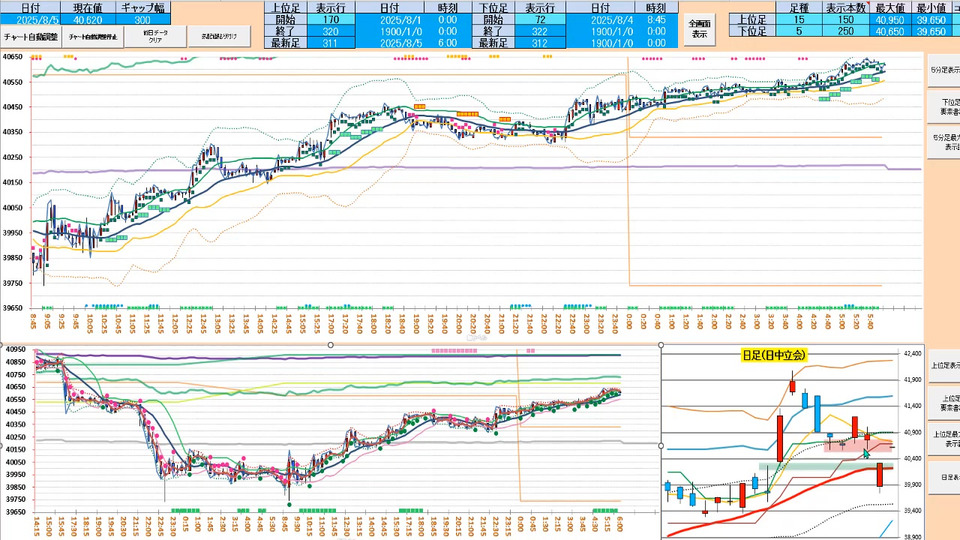Screen dimensions: 960x540
Task: Click the チャート自動調整 button
Action: tap(31, 37)
